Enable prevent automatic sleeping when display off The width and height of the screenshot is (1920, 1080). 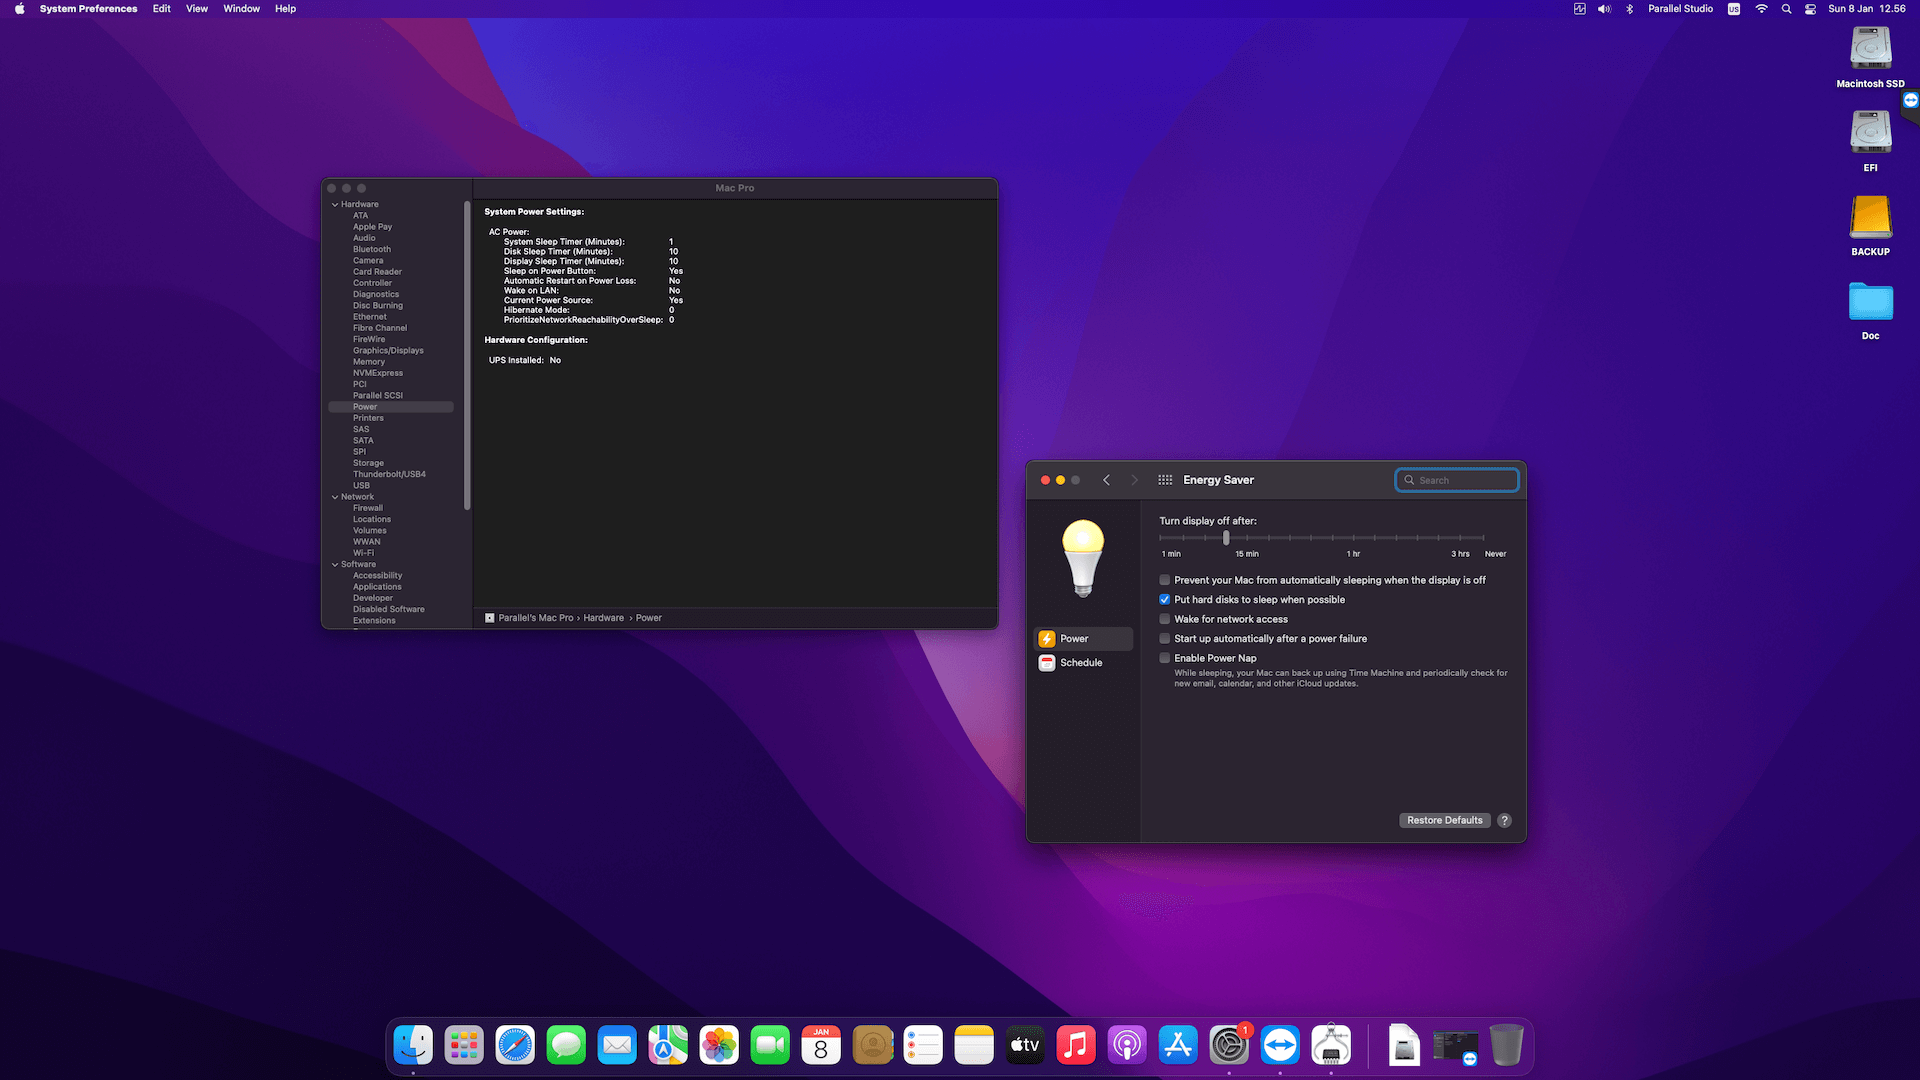[1164, 580]
